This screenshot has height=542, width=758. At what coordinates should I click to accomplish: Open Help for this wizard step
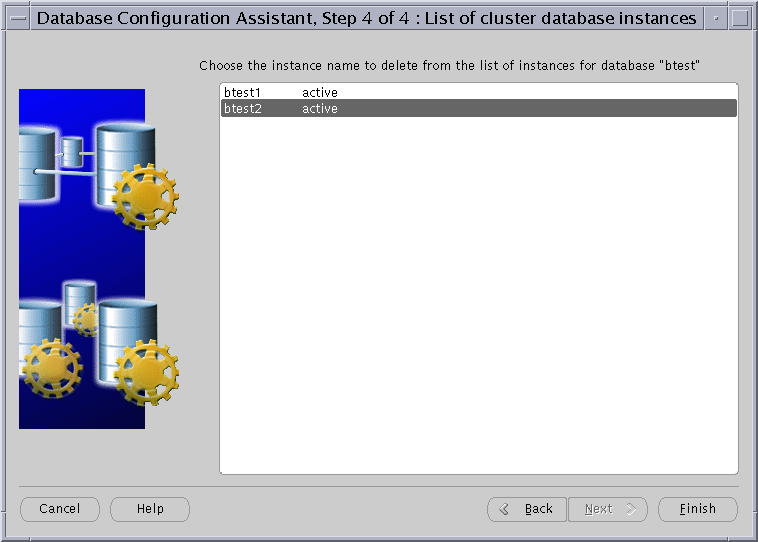(150, 509)
